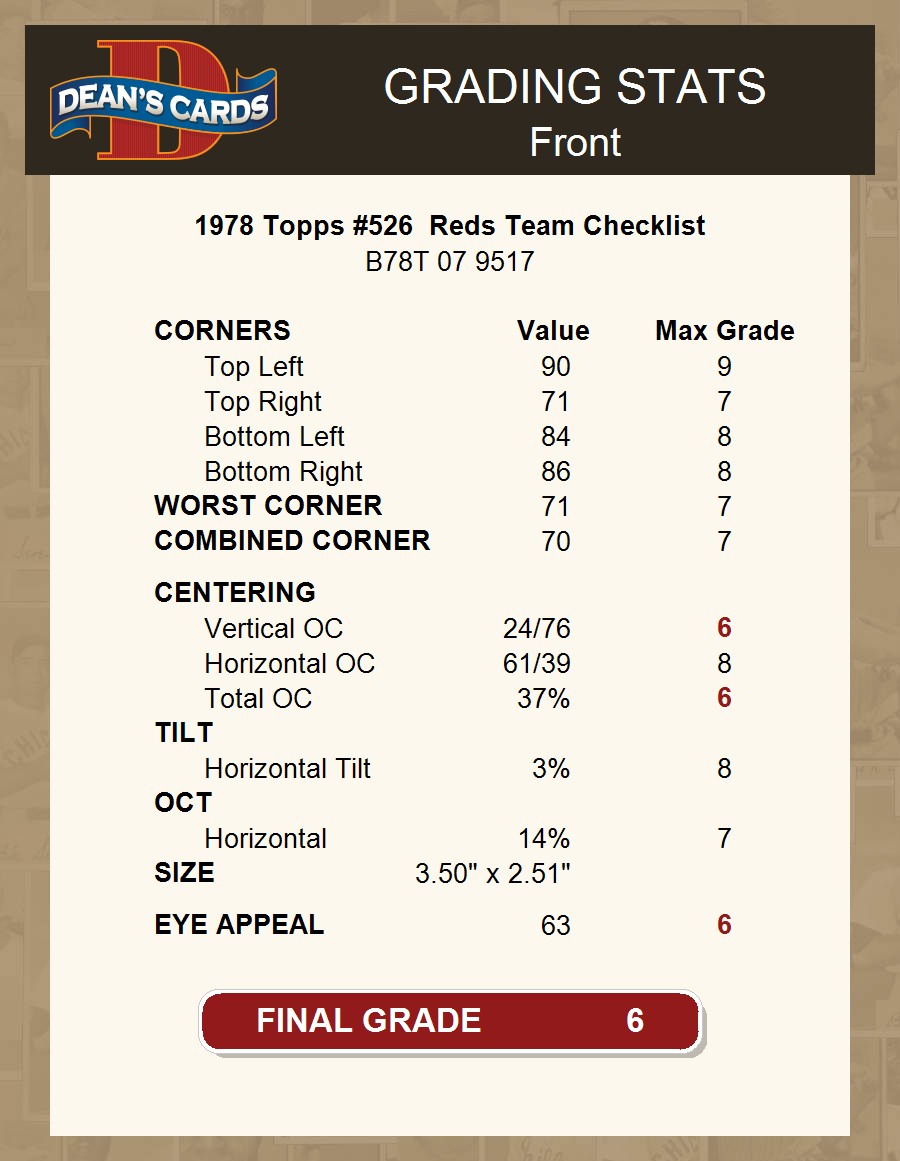Click the Top Left corner row label
This screenshot has width=900, height=1161.
pos(254,367)
